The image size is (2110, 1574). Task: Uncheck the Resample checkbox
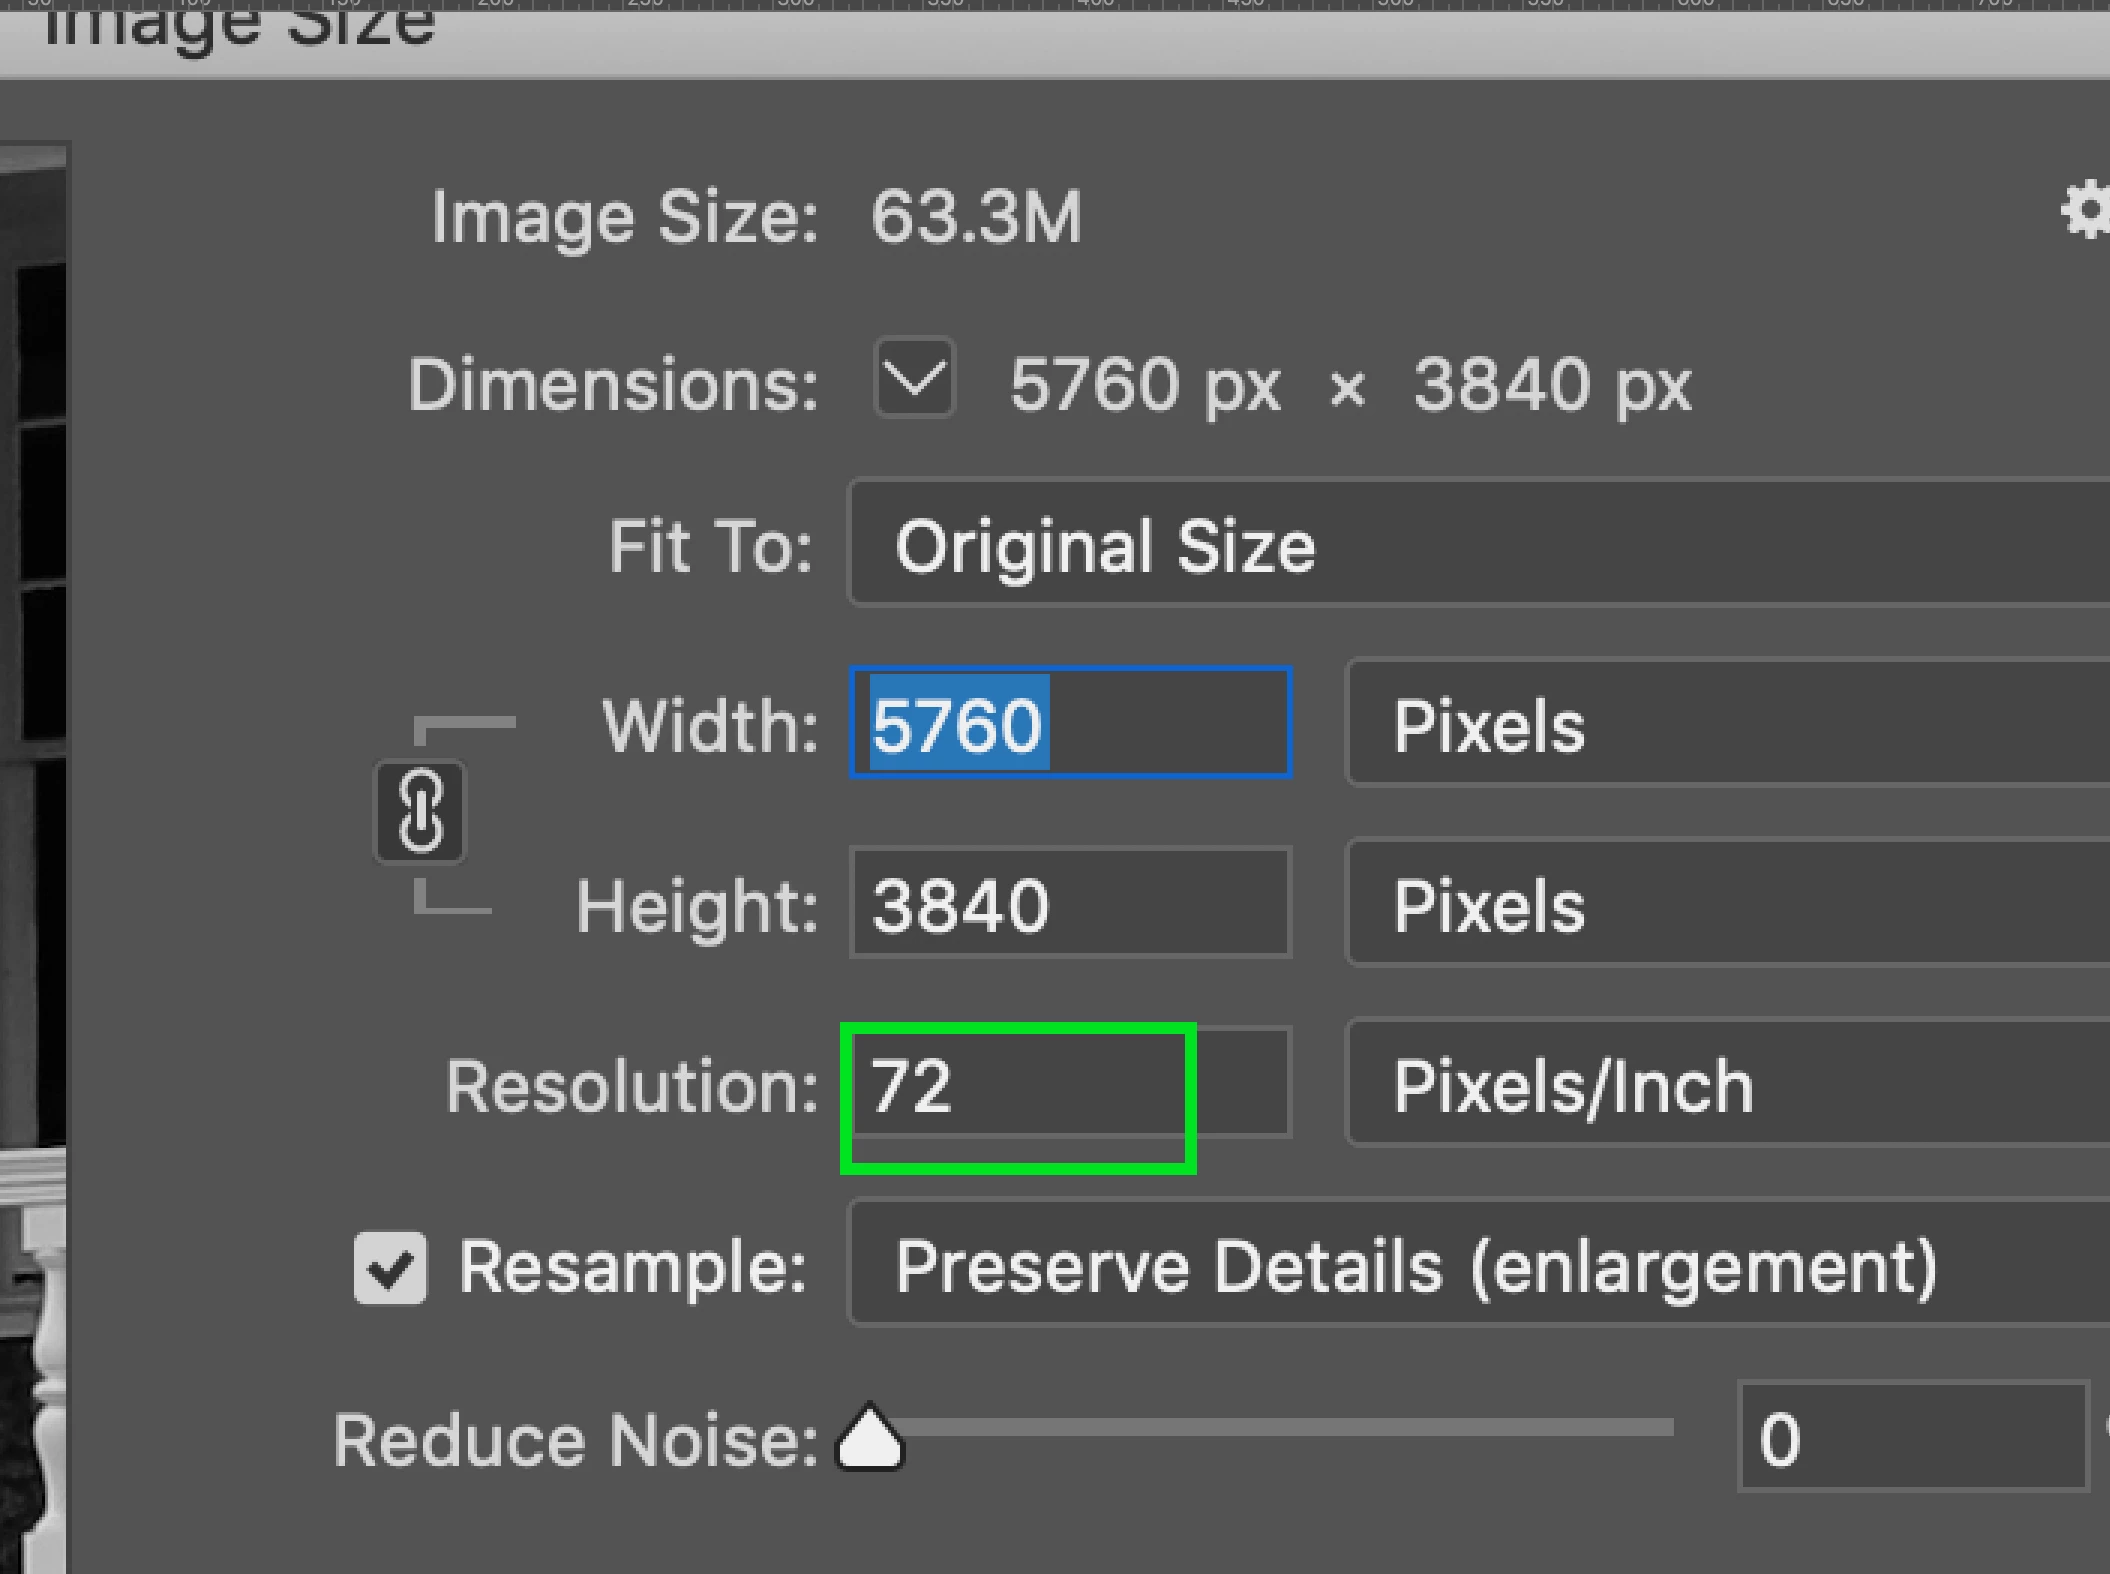point(390,1268)
